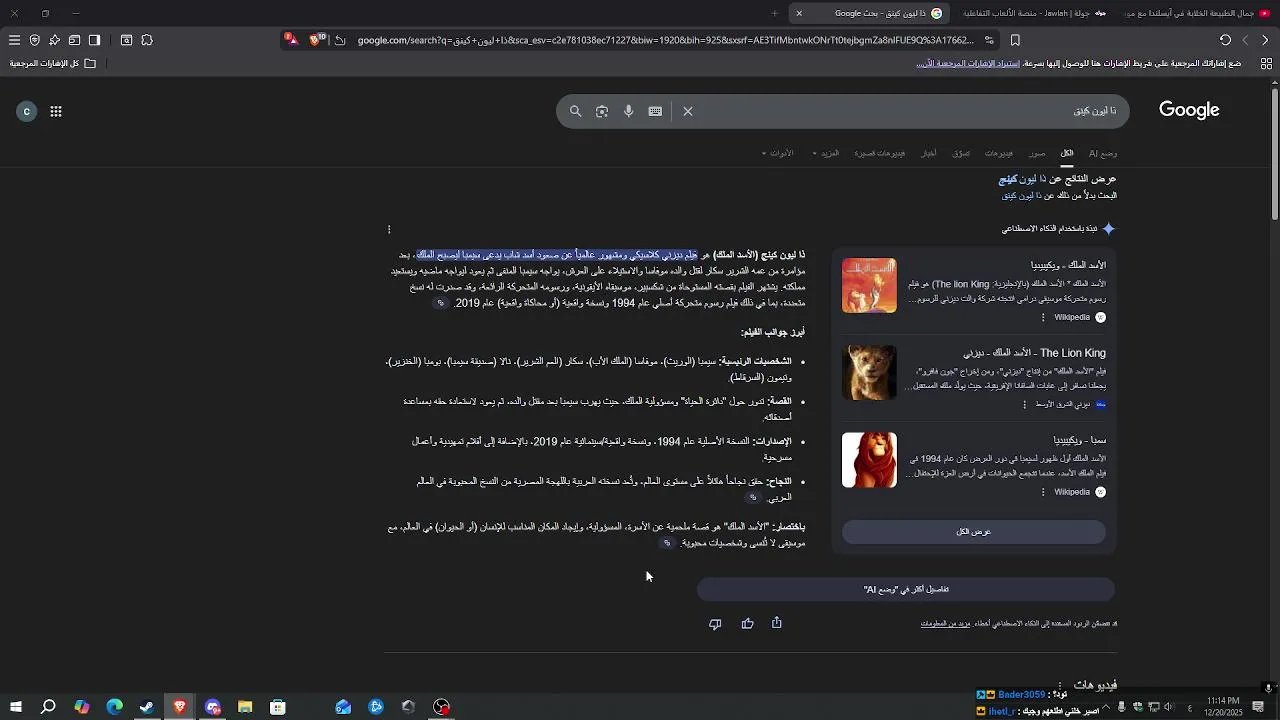Screen dimensions: 1280x720
Task: Open All bookmarks folder (كل الإشارات المرجعية)
Action: [x=53, y=63]
